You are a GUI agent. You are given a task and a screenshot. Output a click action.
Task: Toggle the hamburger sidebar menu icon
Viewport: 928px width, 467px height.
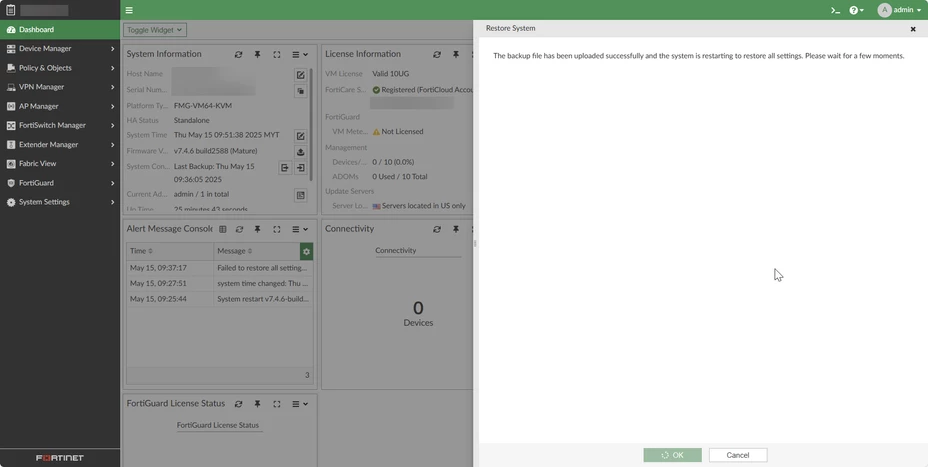point(129,10)
